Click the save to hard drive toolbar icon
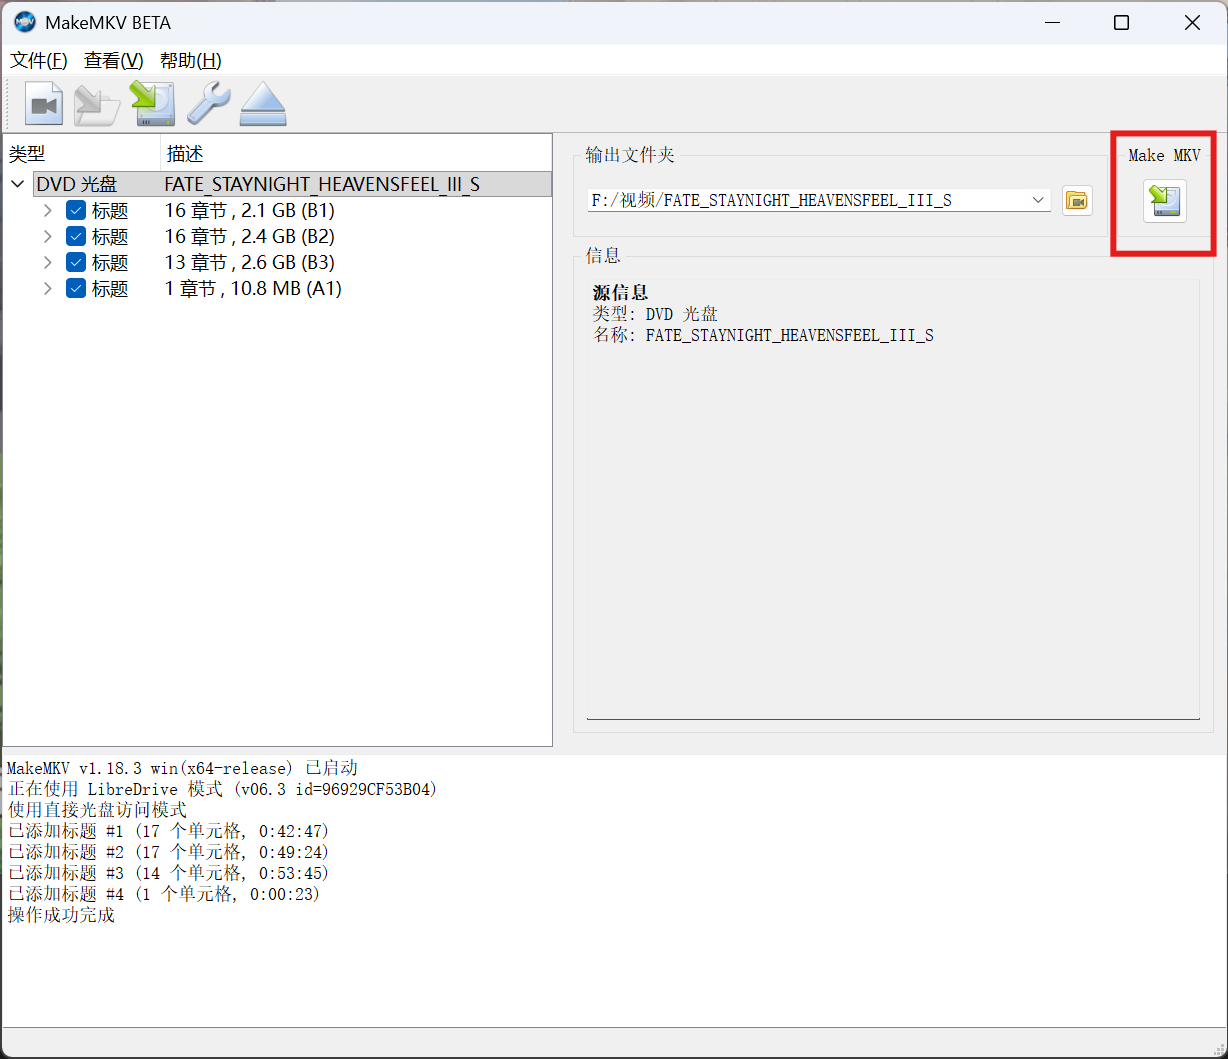The width and height of the screenshot is (1228, 1059). [x=153, y=104]
